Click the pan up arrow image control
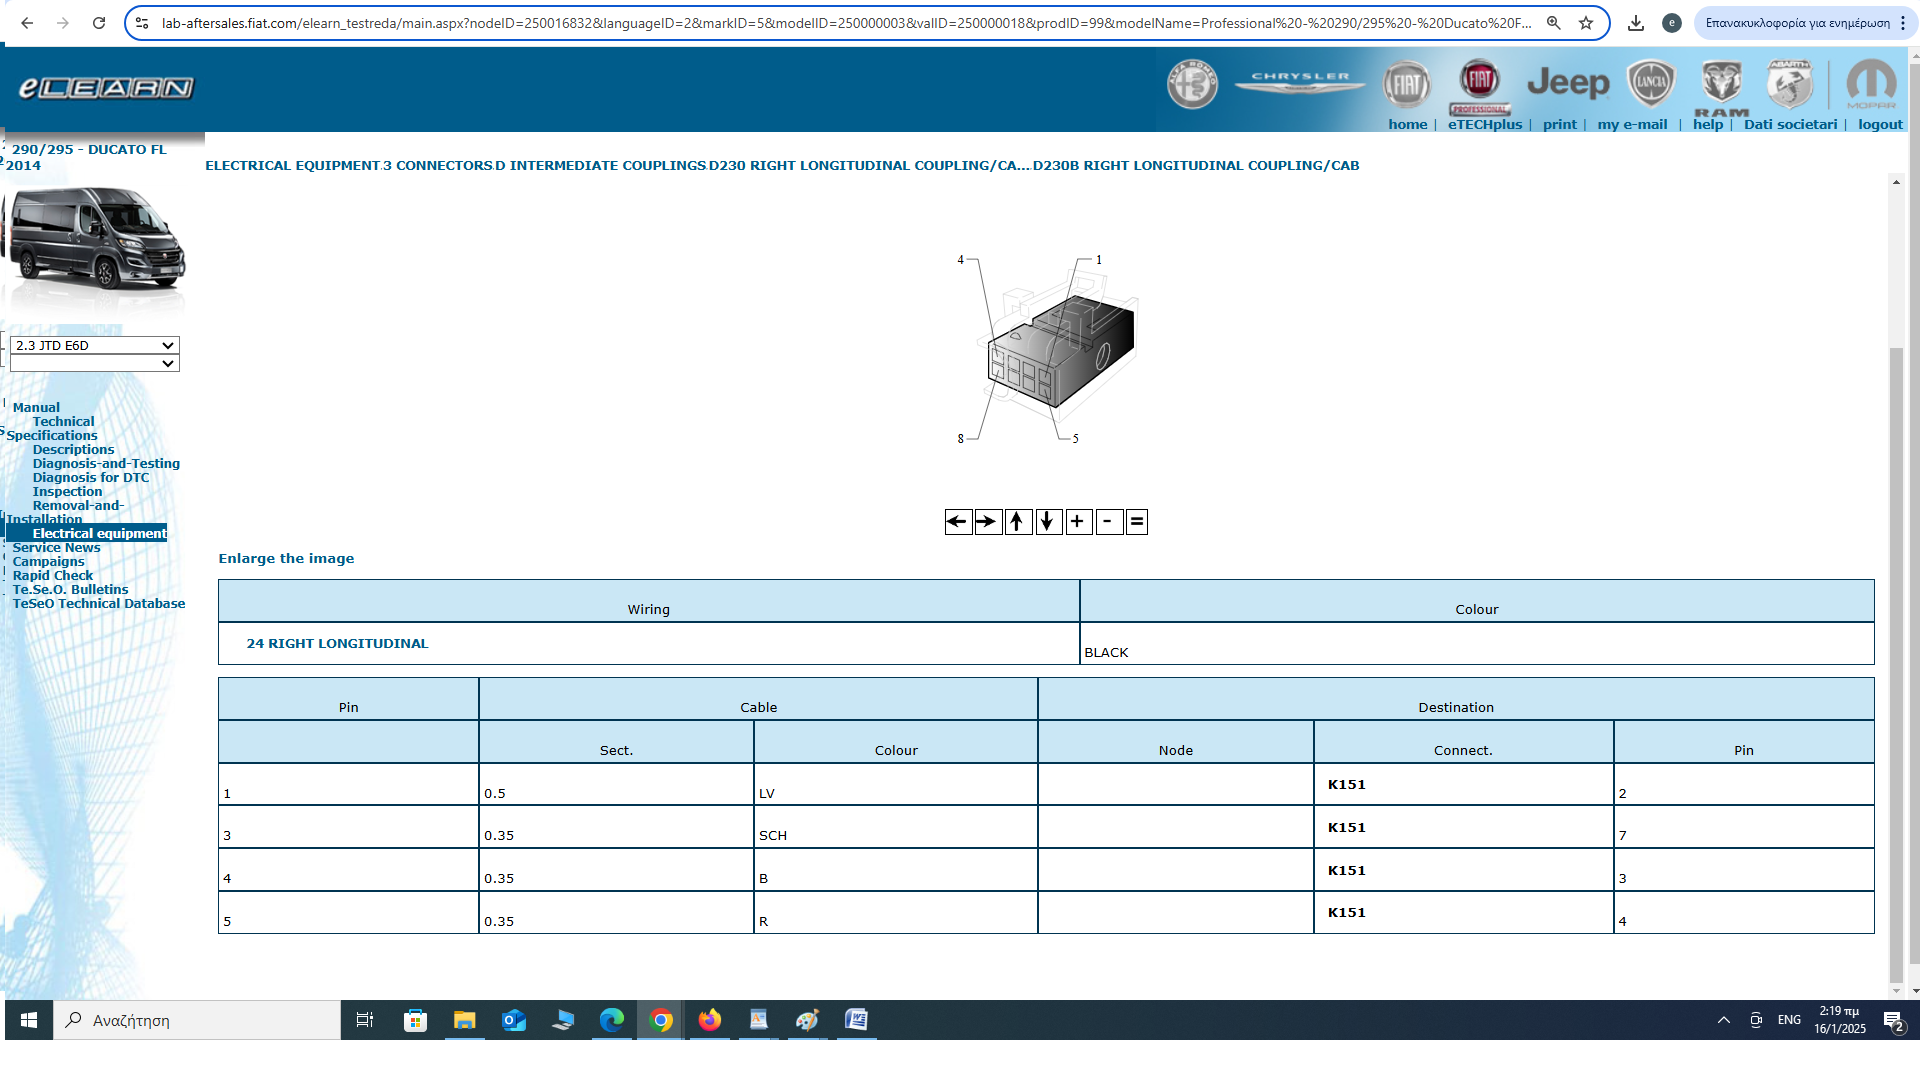Image resolution: width=1920 pixels, height=1080 pixels. pos(1018,521)
